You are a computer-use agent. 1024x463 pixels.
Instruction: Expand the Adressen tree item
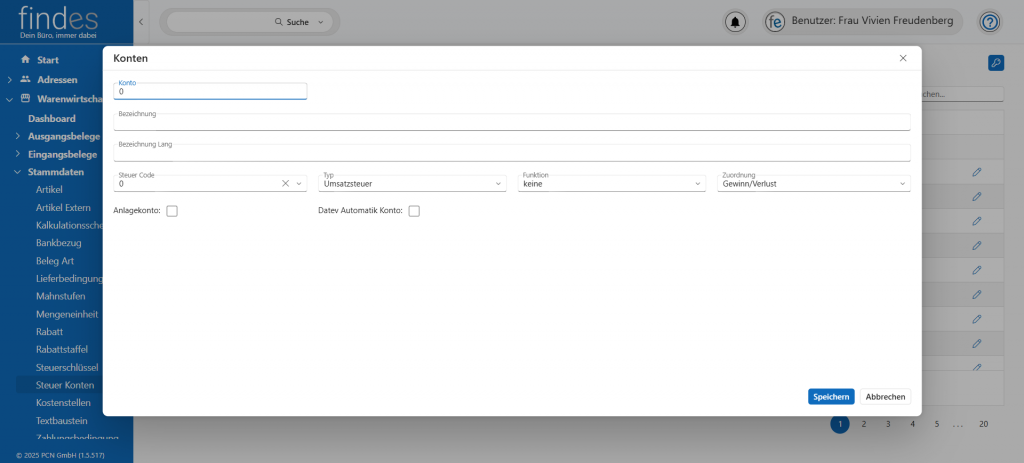tap(10, 79)
